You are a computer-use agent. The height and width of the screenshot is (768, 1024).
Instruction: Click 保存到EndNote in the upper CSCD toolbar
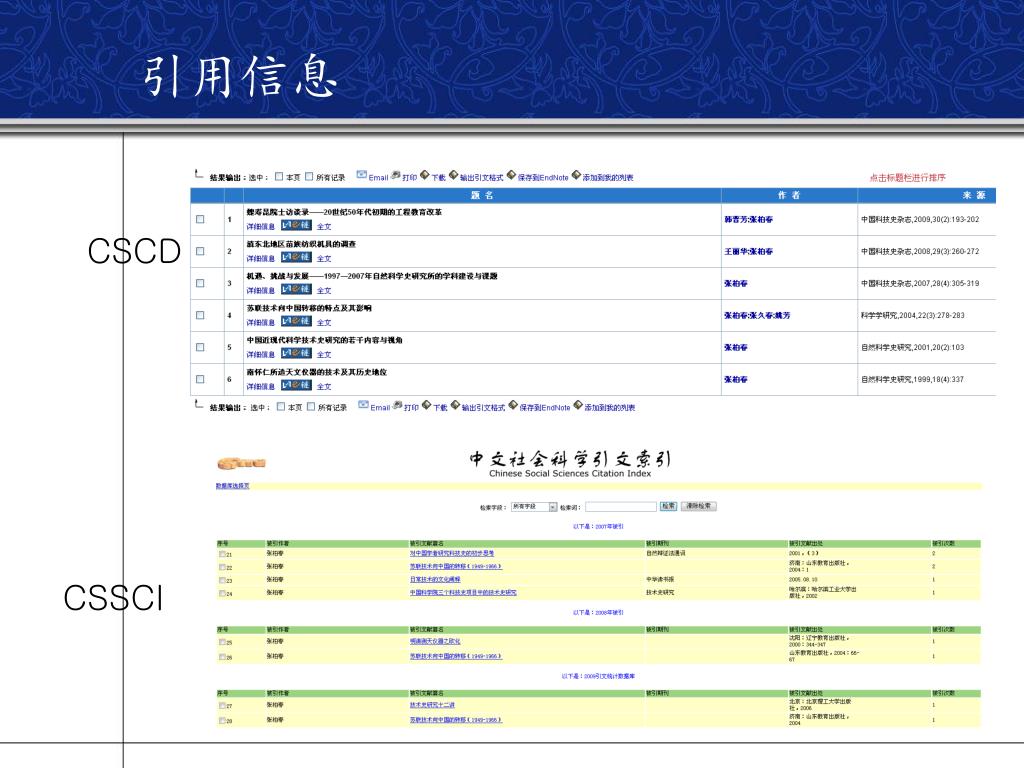(543, 177)
